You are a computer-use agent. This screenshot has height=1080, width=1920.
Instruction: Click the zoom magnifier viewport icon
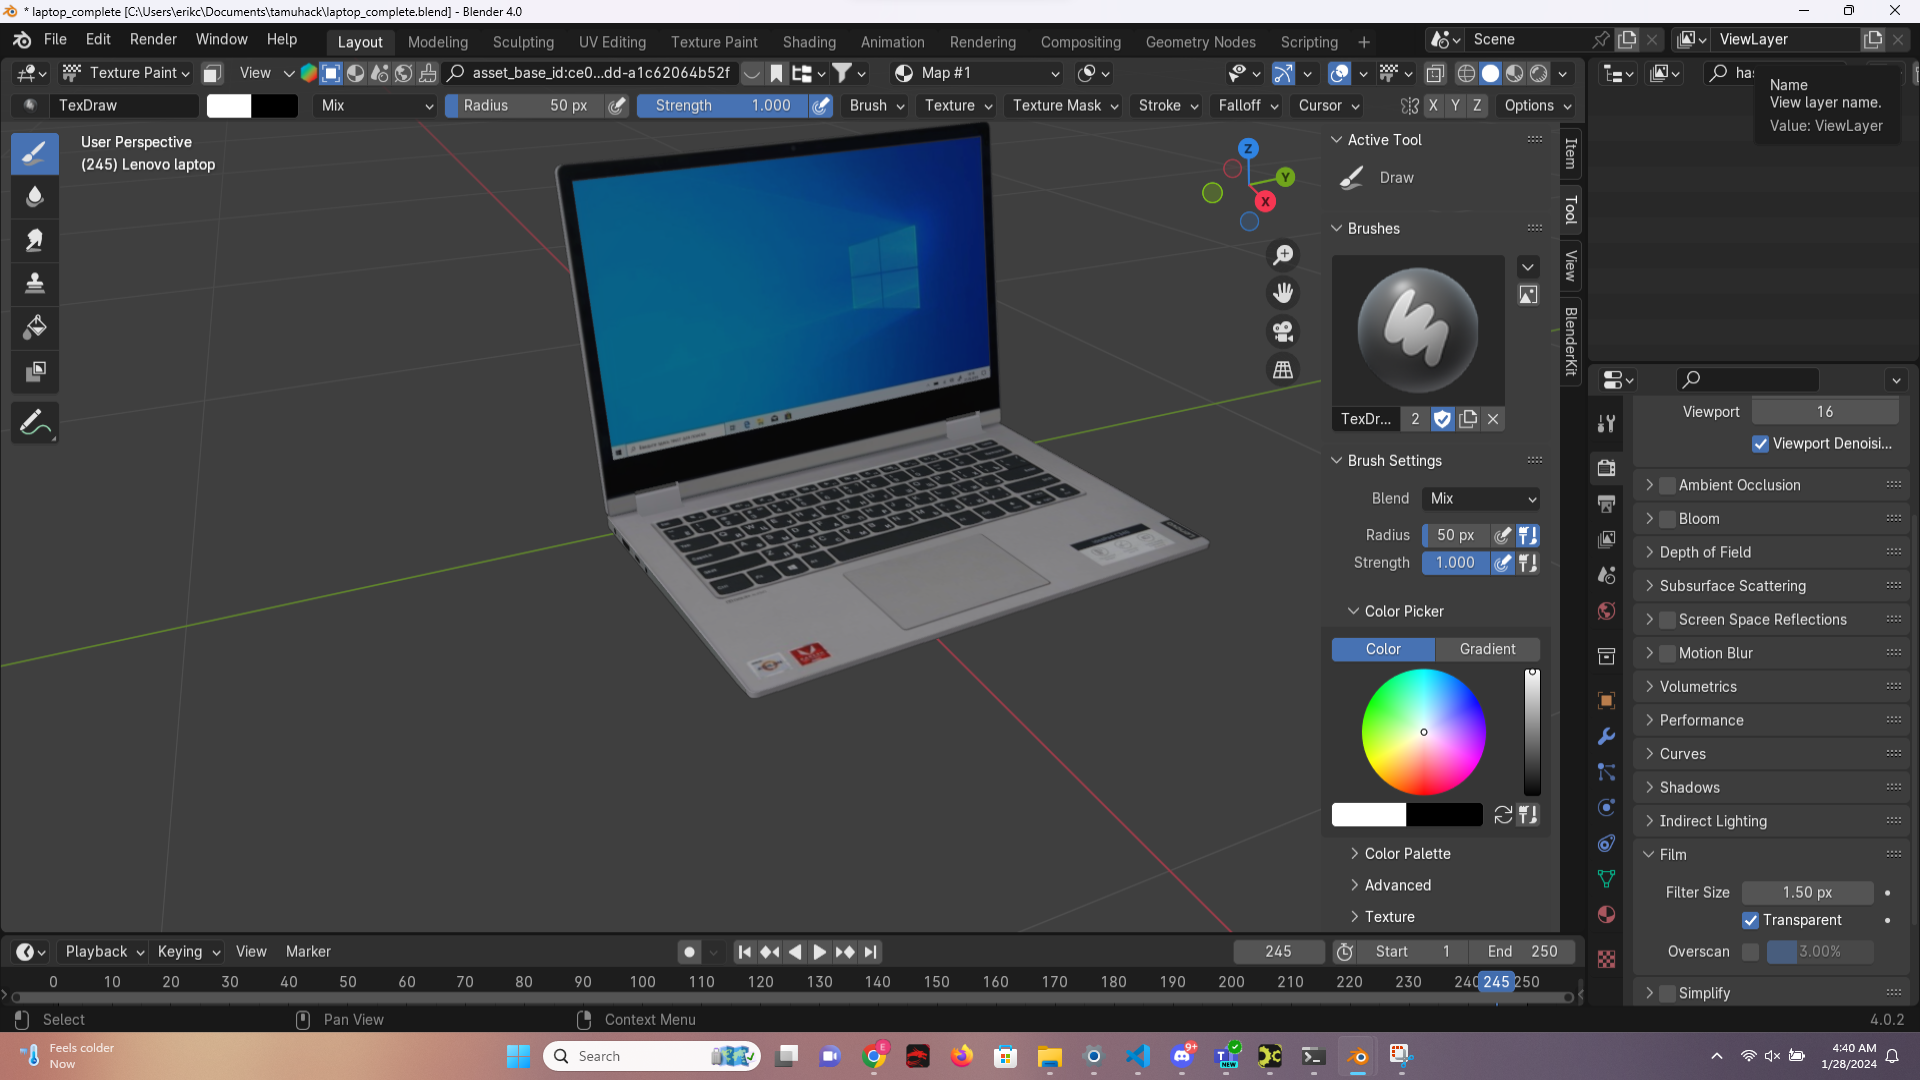[x=1283, y=255]
